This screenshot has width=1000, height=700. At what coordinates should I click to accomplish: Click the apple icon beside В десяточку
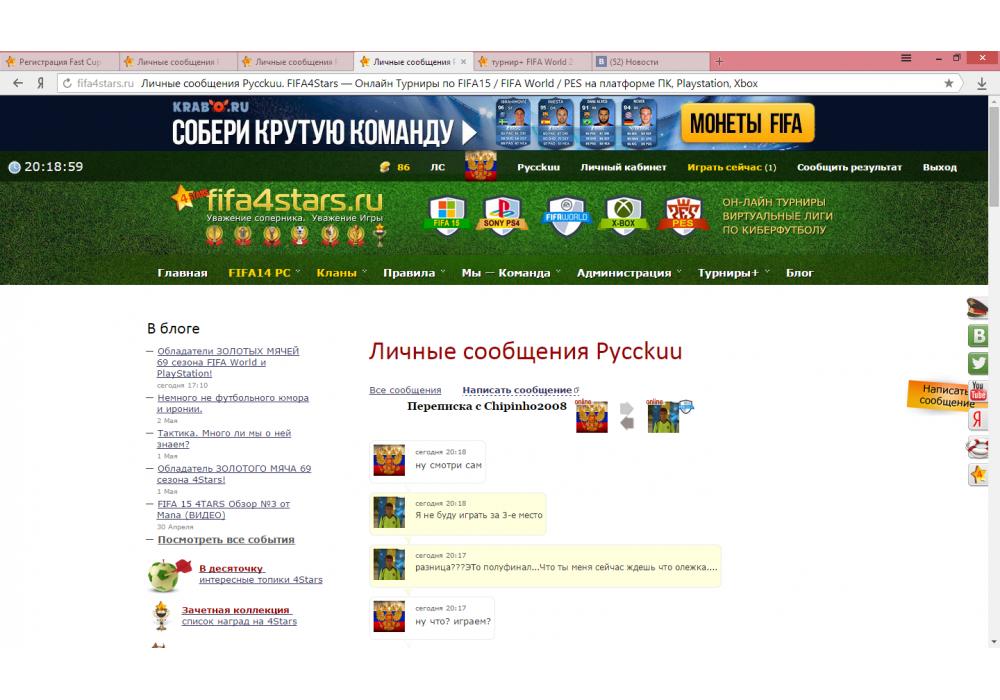(168, 574)
